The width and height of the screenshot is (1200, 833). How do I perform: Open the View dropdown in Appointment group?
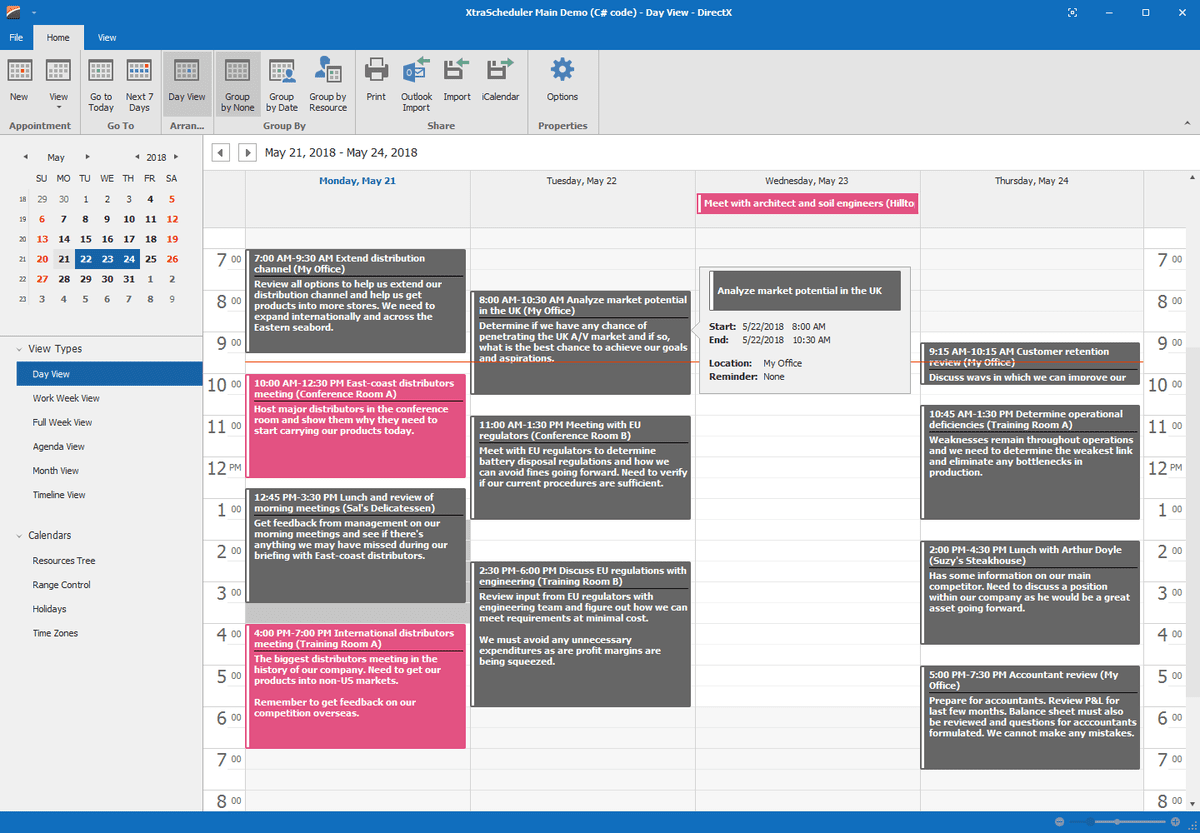click(59, 83)
